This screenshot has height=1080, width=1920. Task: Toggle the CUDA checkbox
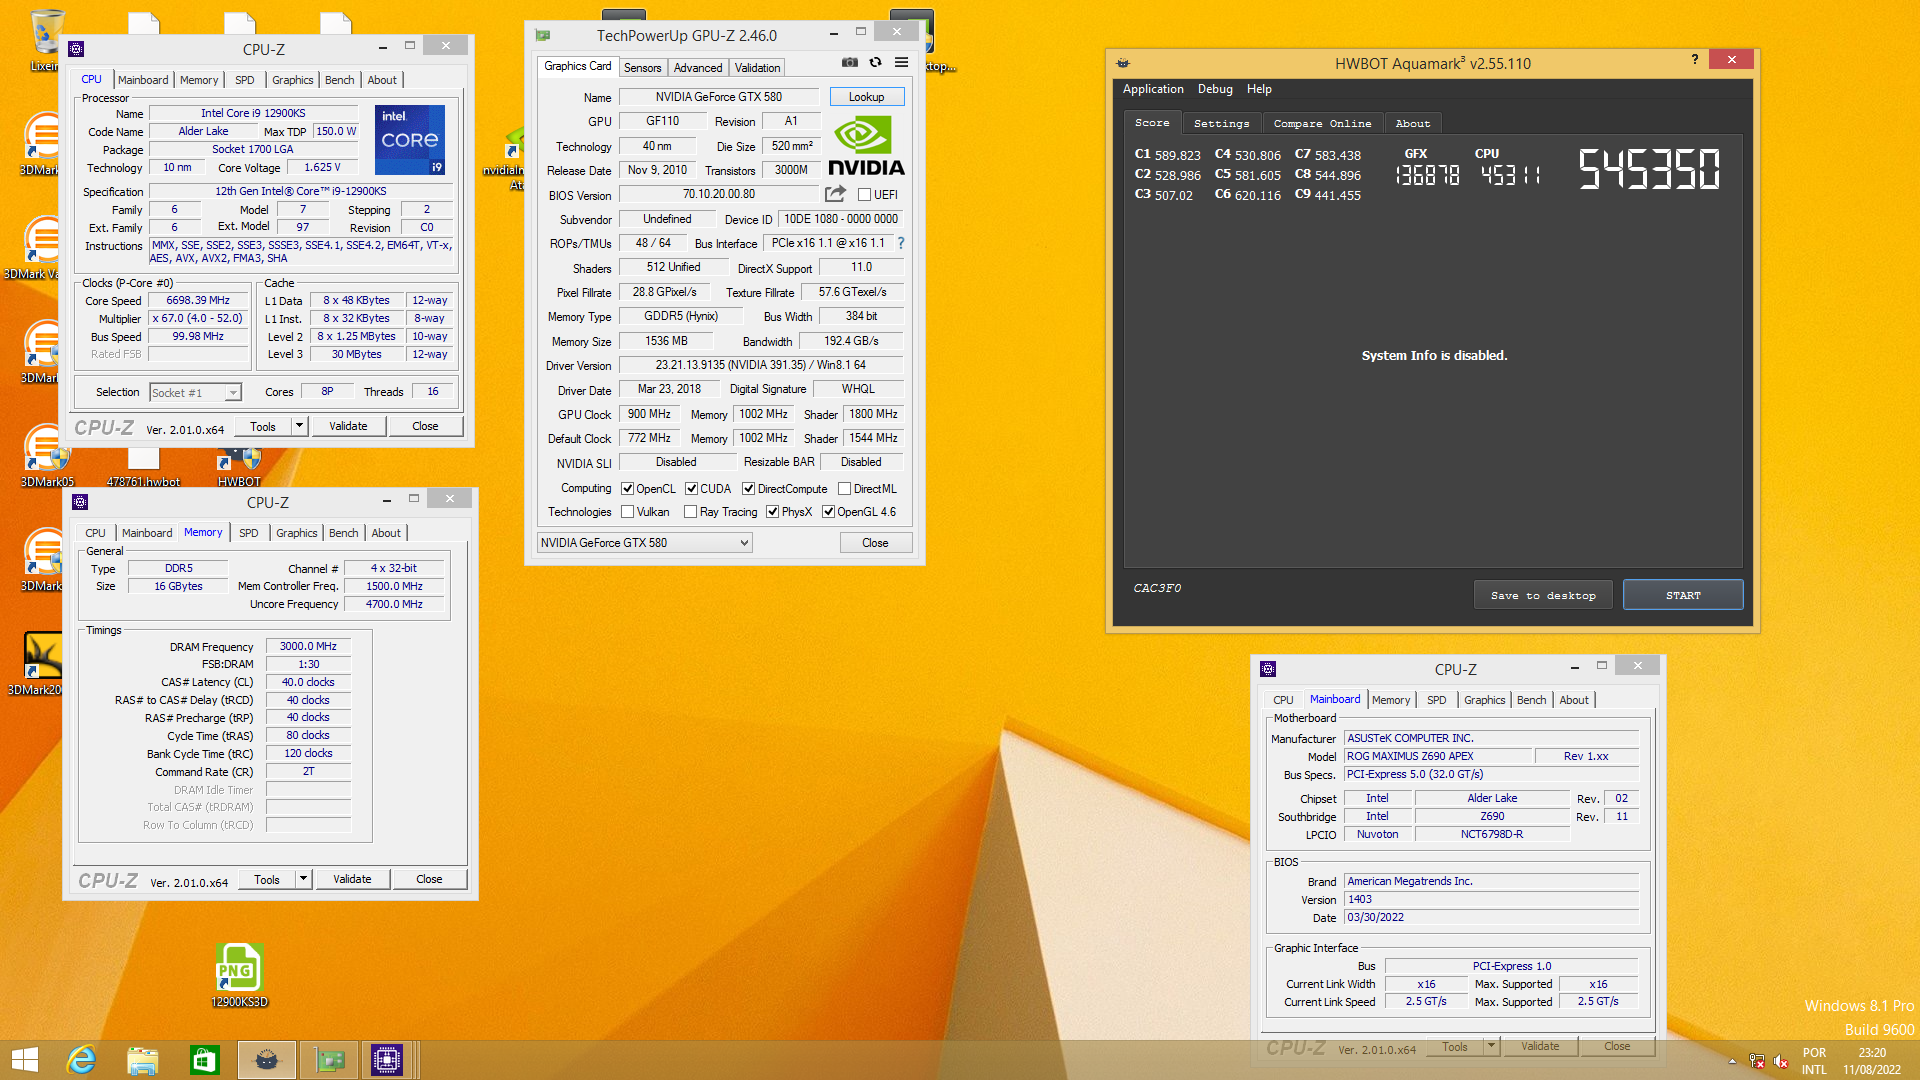(x=691, y=489)
